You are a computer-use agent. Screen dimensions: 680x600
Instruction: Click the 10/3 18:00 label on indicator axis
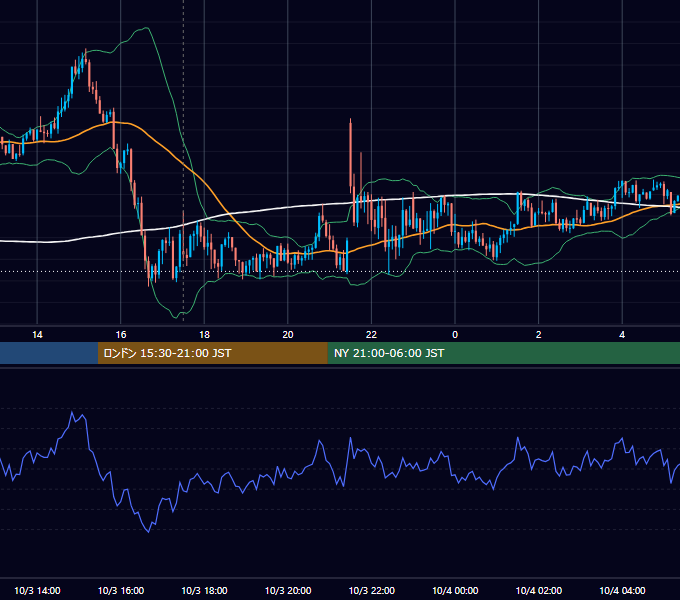204,590
